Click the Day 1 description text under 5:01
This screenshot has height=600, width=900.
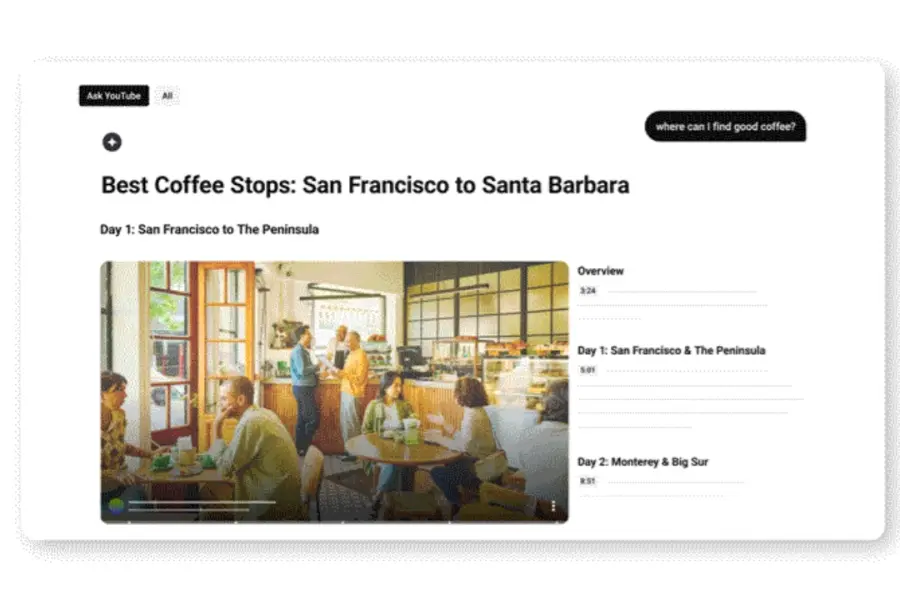click(691, 406)
